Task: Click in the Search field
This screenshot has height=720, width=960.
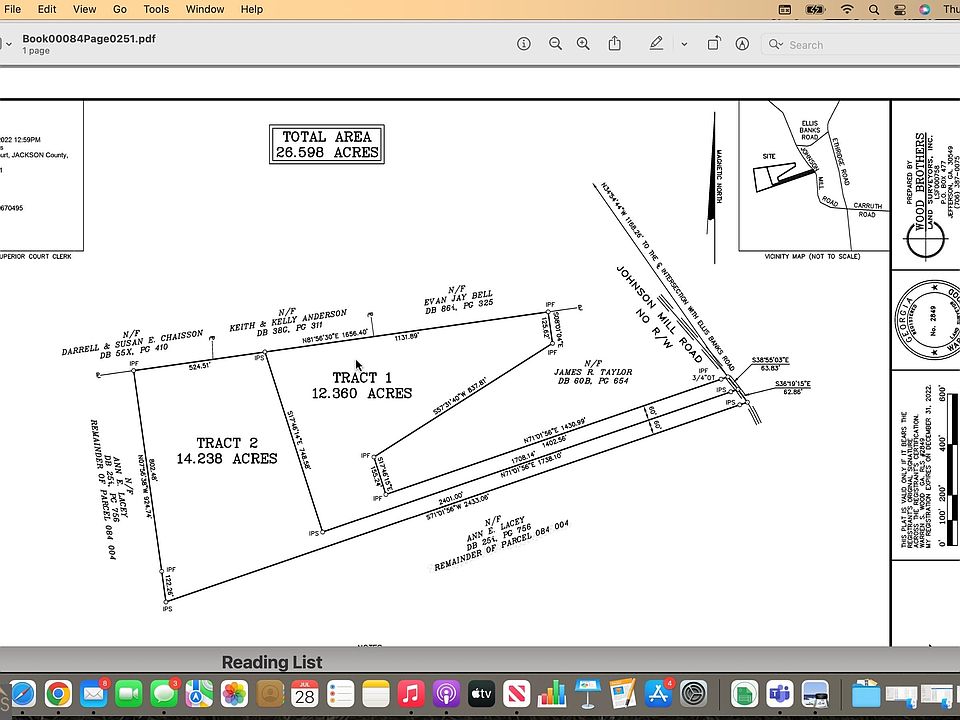Action: (860, 44)
